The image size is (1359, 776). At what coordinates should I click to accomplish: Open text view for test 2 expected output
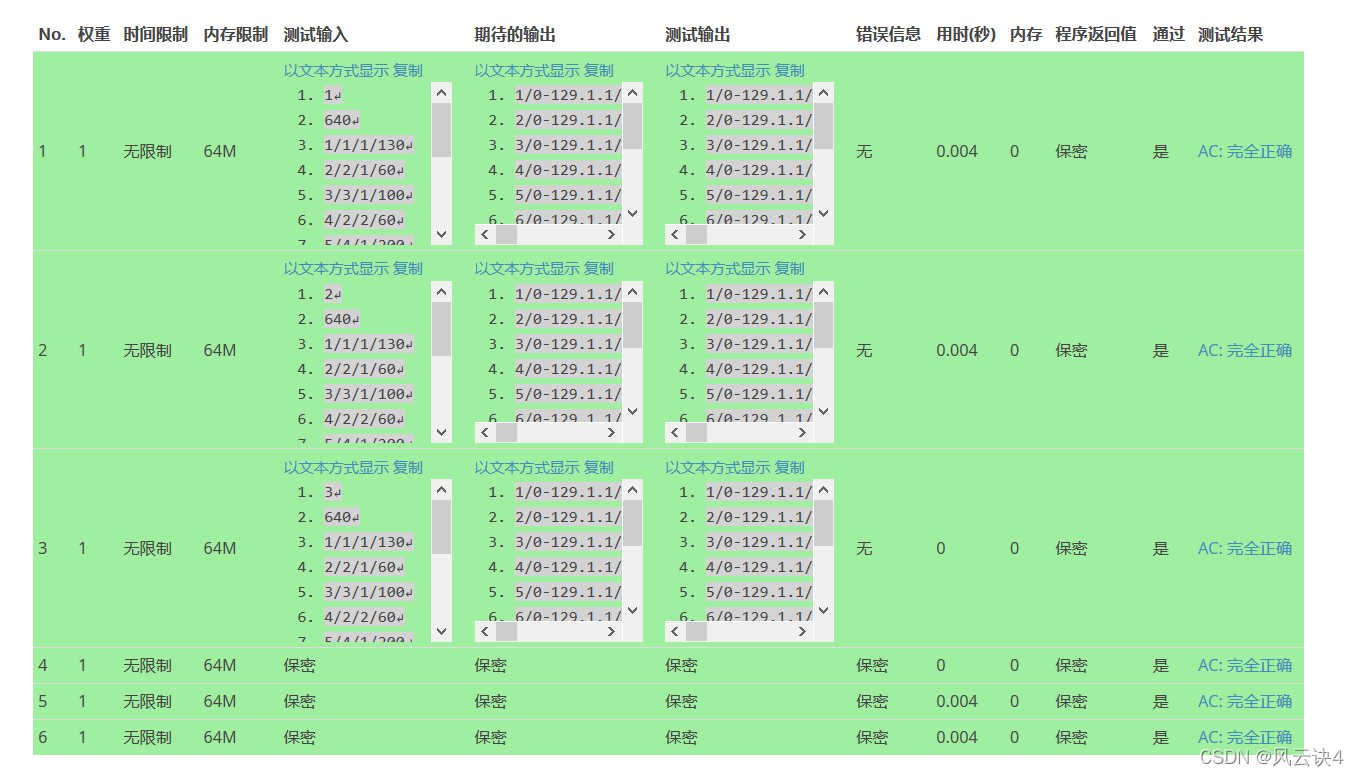pos(527,268)
